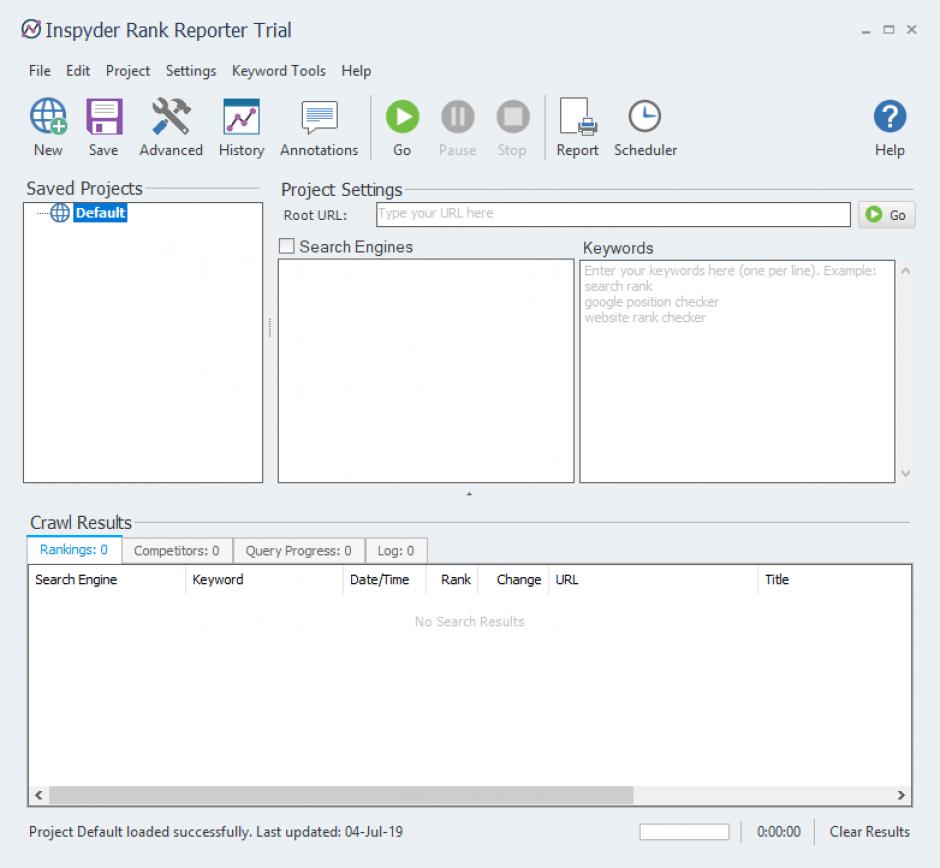Open the History chart
Viewport: 940px width, 868px height.
point(241,127)
